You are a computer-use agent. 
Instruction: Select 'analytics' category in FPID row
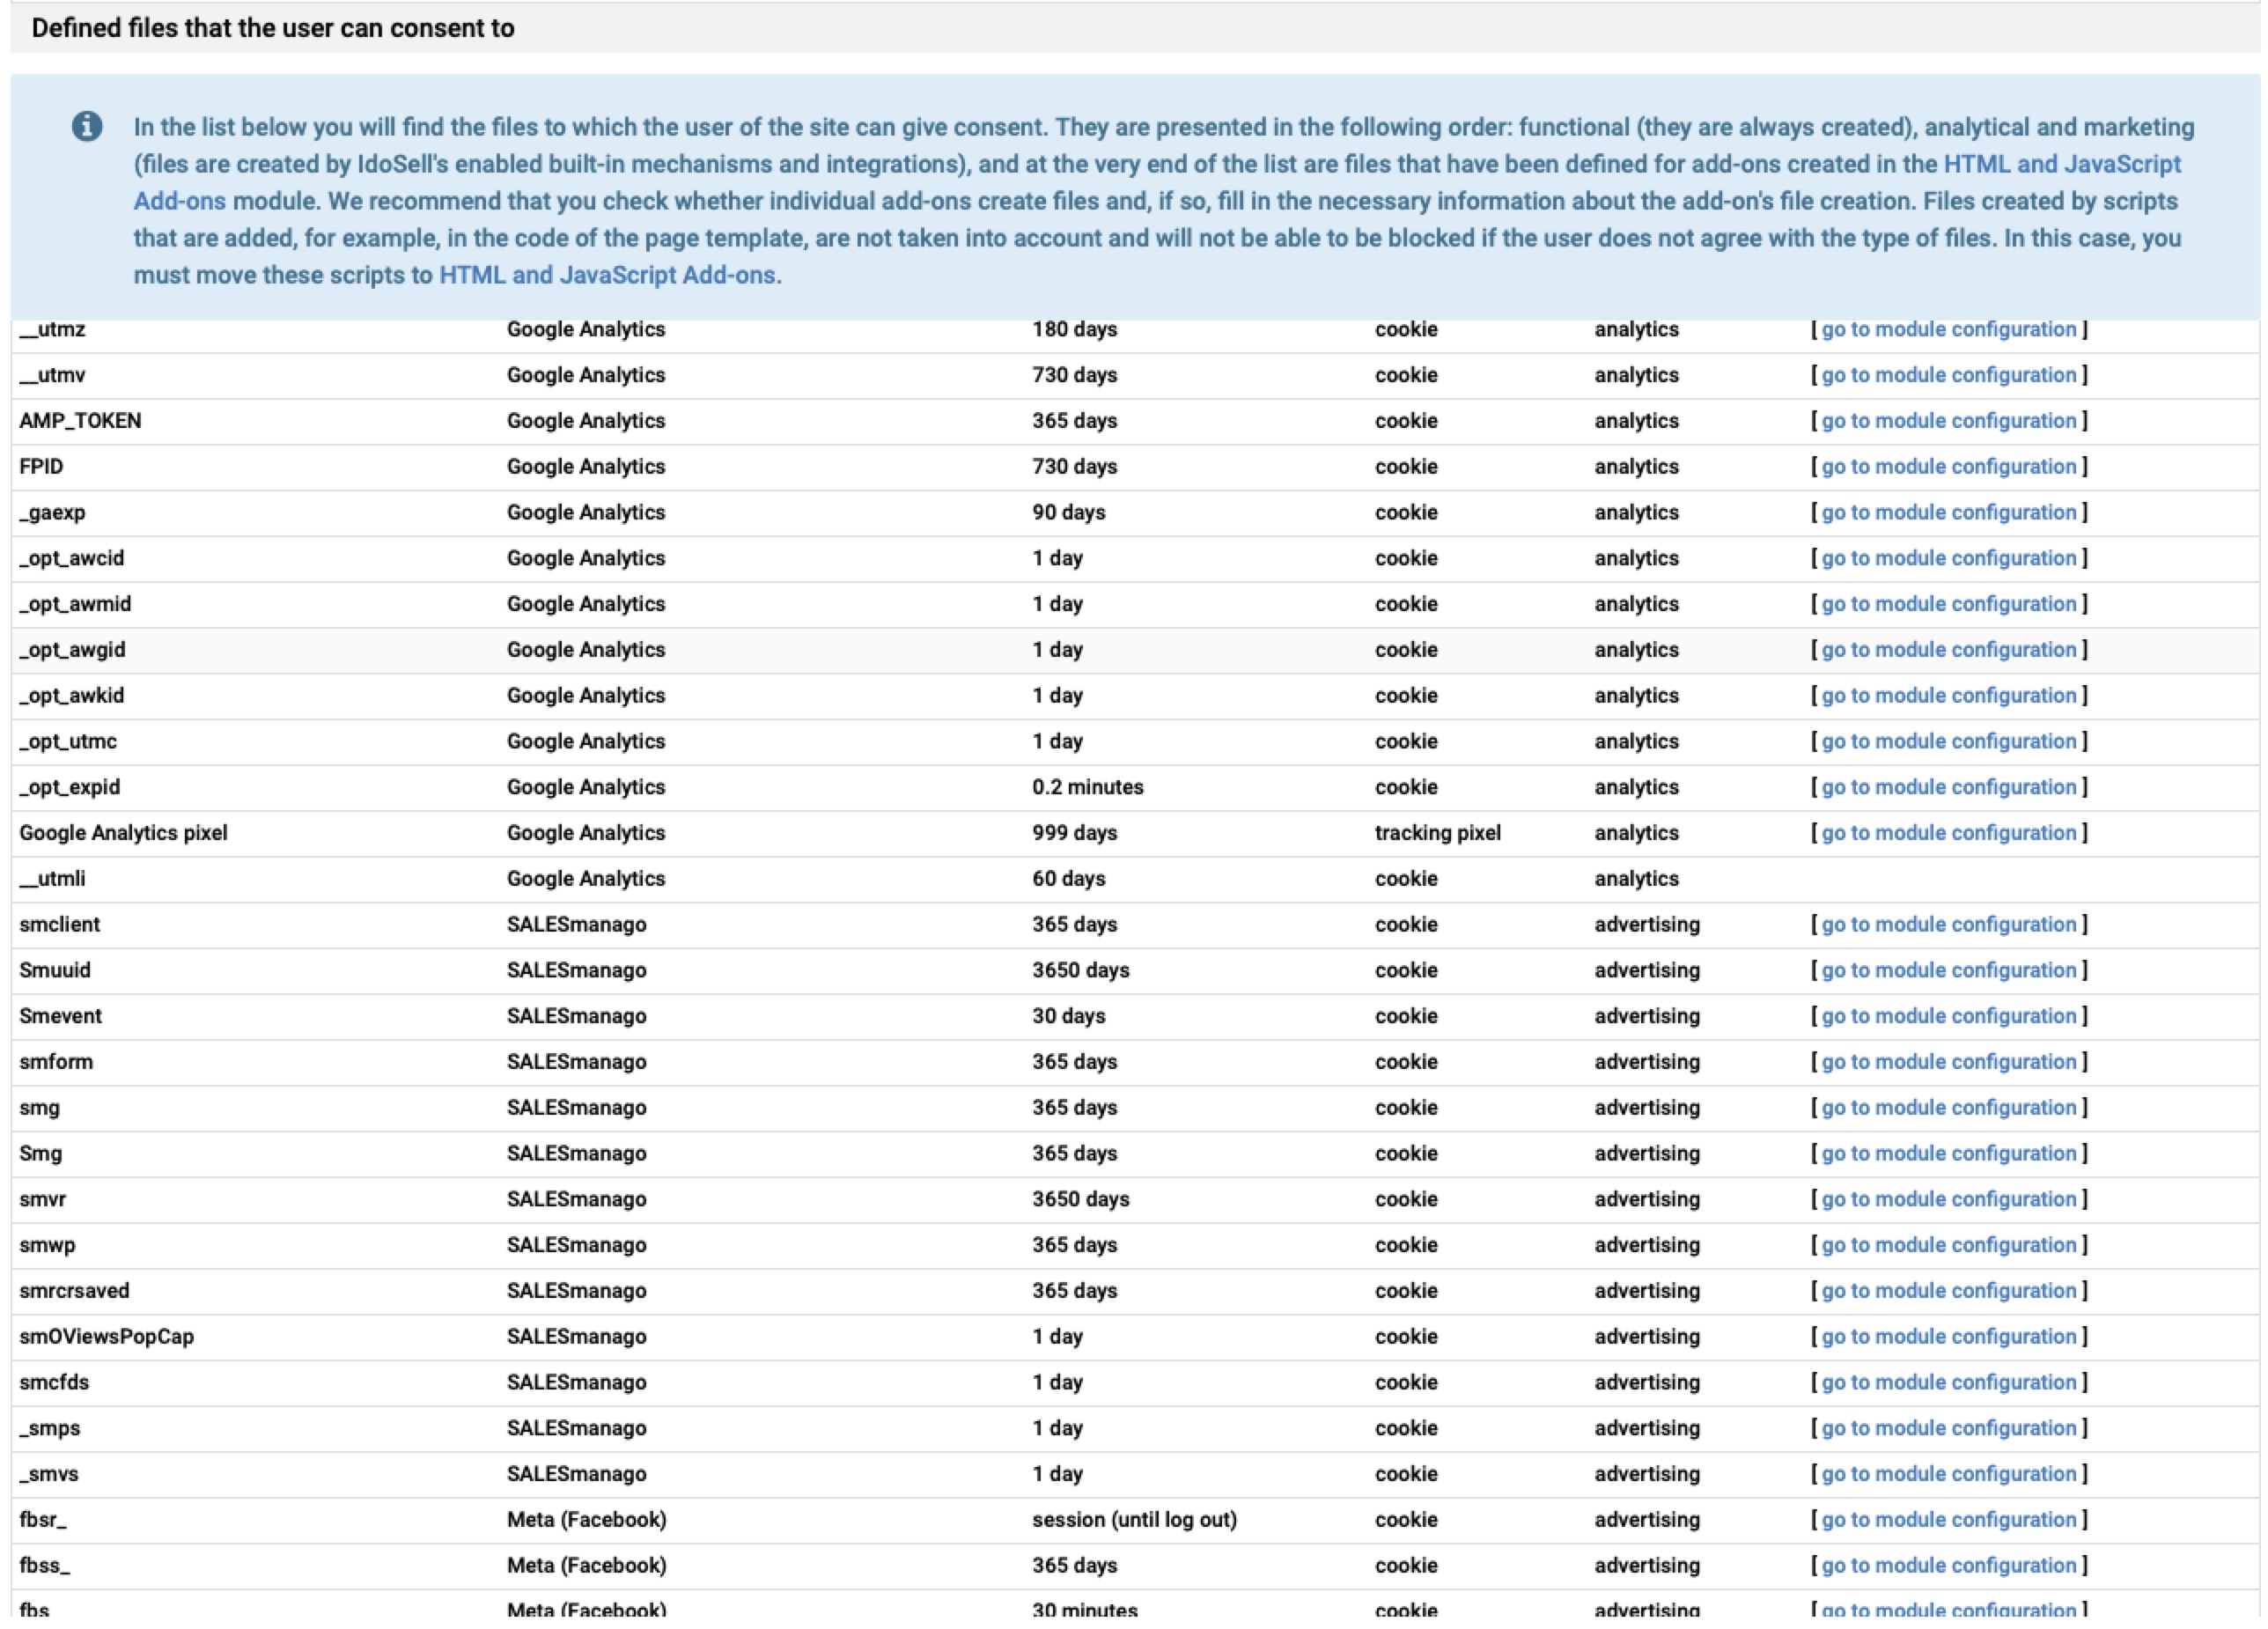point(1636,467)
